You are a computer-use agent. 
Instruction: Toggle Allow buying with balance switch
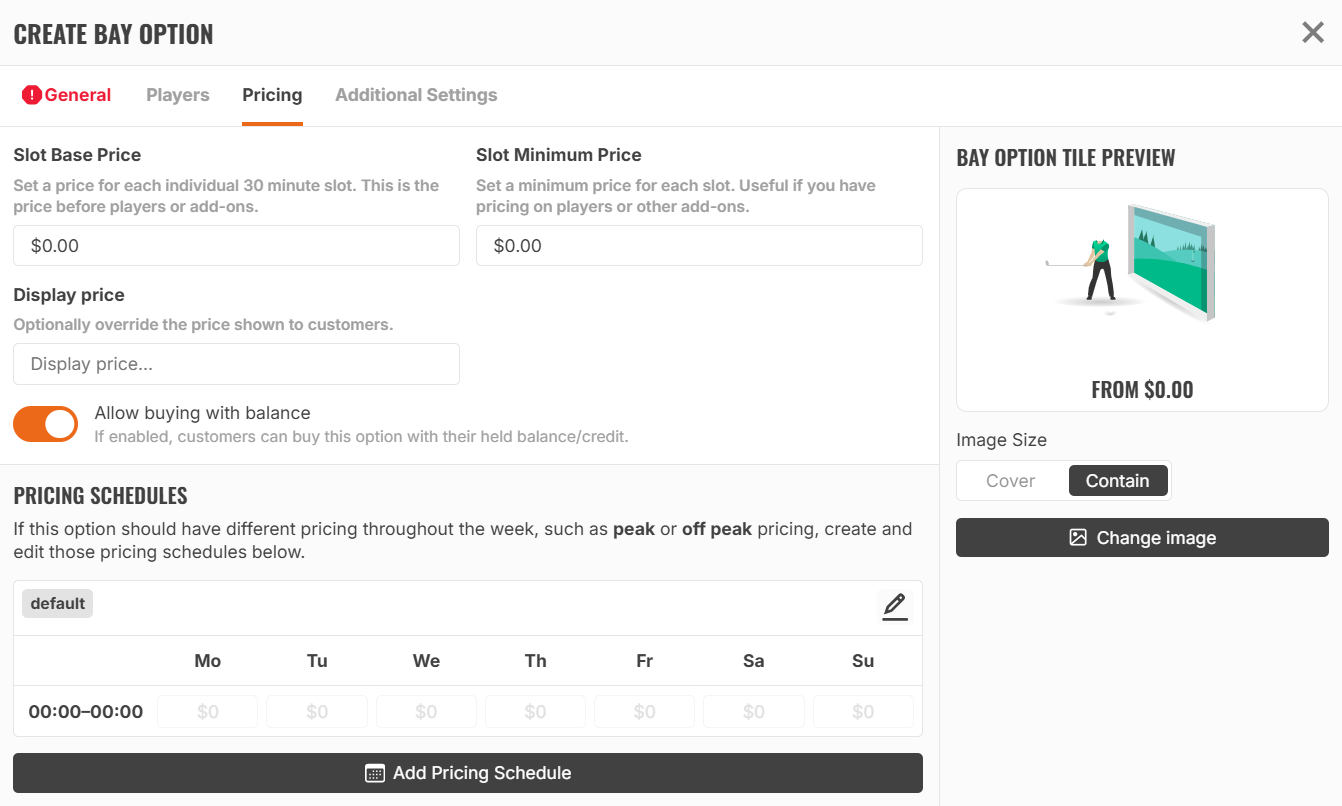46,424
